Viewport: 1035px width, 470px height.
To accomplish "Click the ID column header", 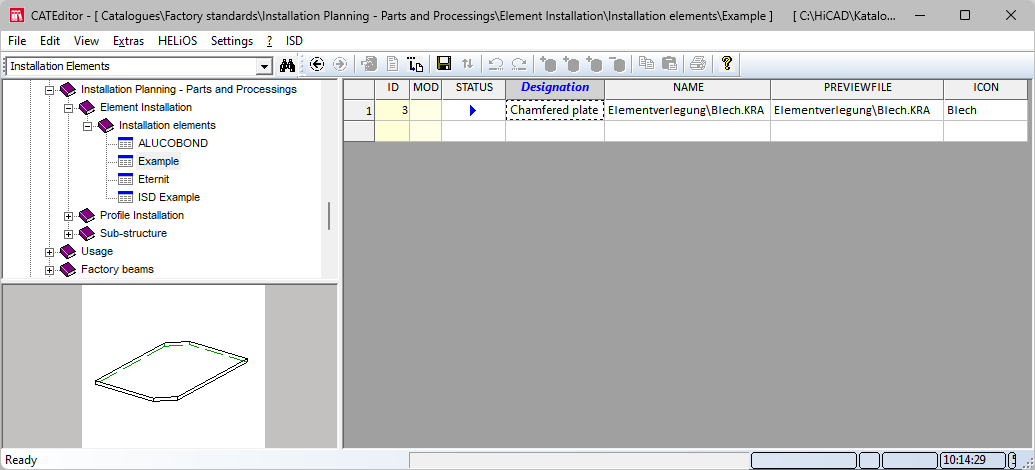I will pyautogui.click(x=393, y=88).
